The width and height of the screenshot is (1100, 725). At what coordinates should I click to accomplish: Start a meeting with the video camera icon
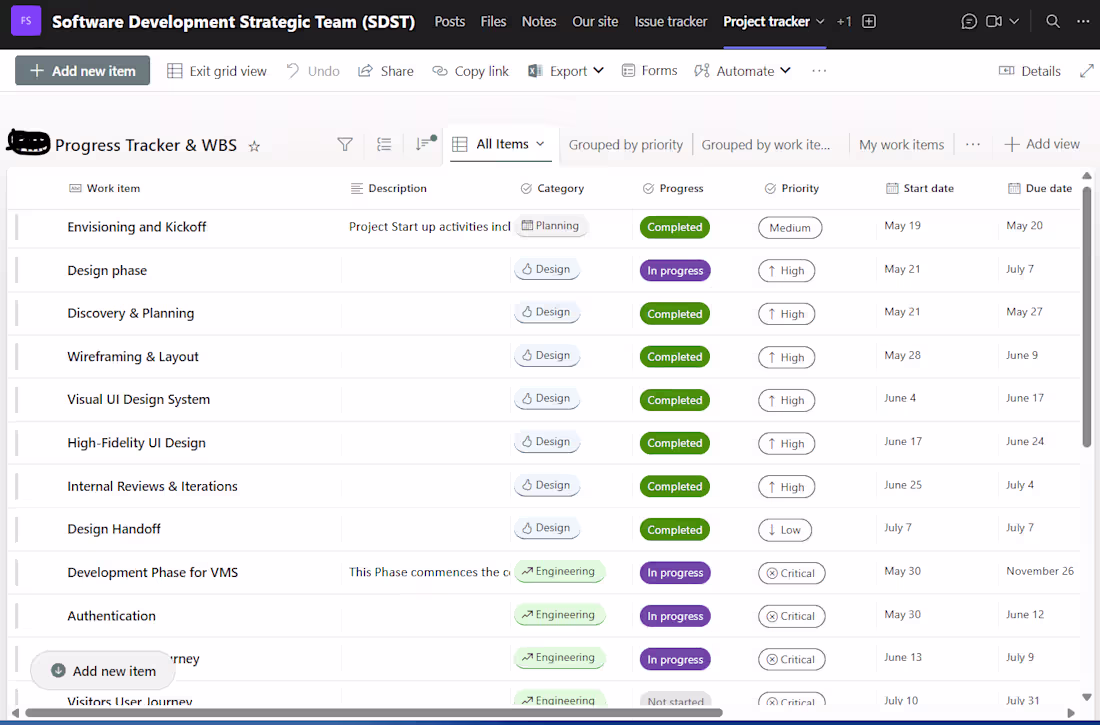[1005, 20]
